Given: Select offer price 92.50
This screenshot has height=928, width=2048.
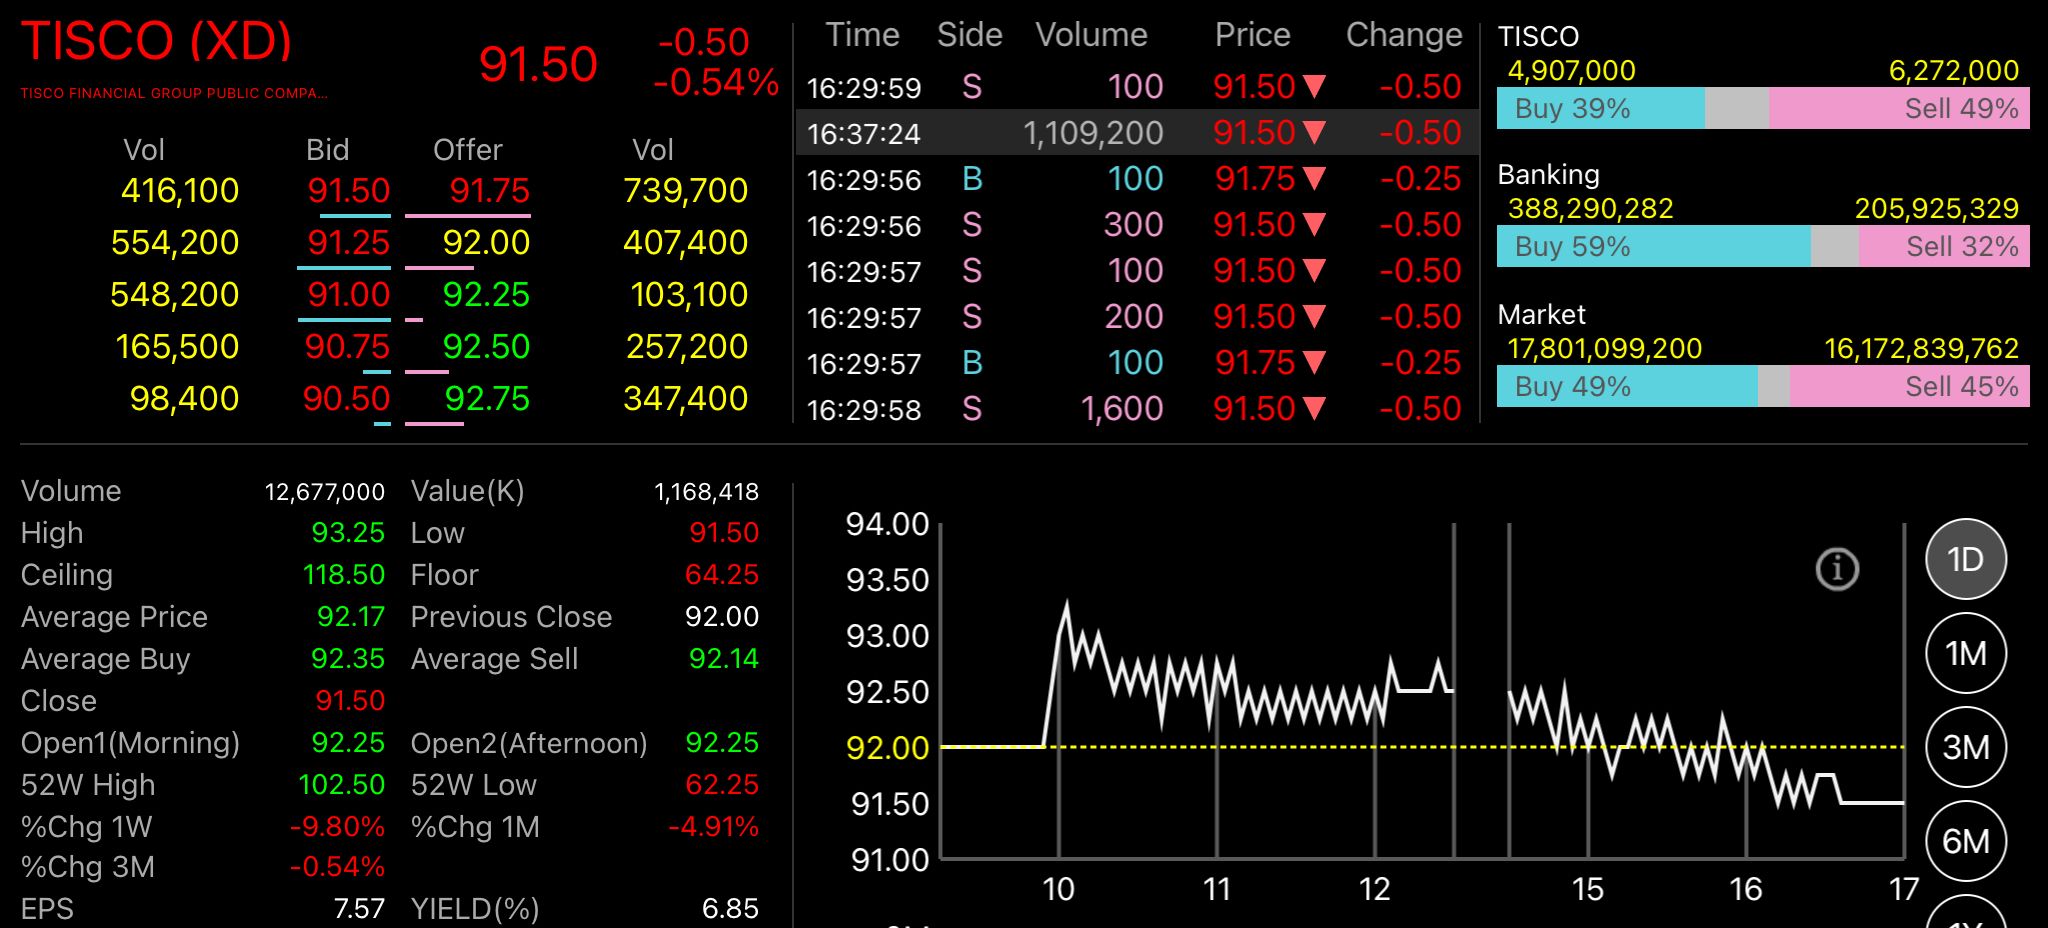Looking at the screenshot, I should (x=486, y=346).
